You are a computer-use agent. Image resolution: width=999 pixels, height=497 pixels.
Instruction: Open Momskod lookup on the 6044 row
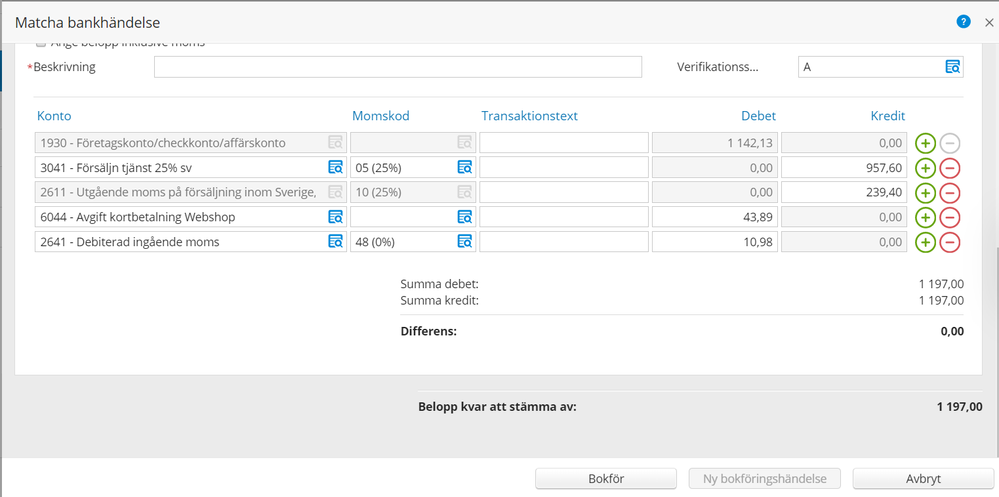coord(464,217)
